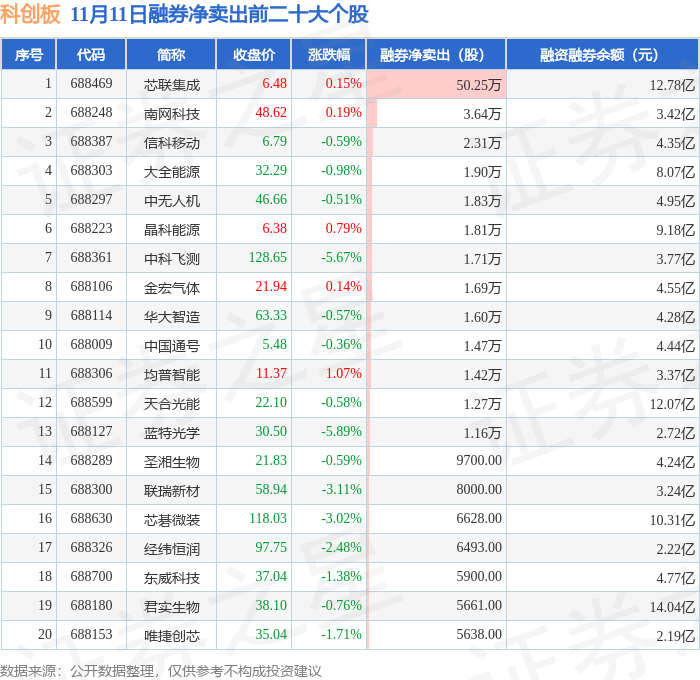This screenshot has height=680, width=700.
Task: Select stock code 688387
Action: click(91, 142)
